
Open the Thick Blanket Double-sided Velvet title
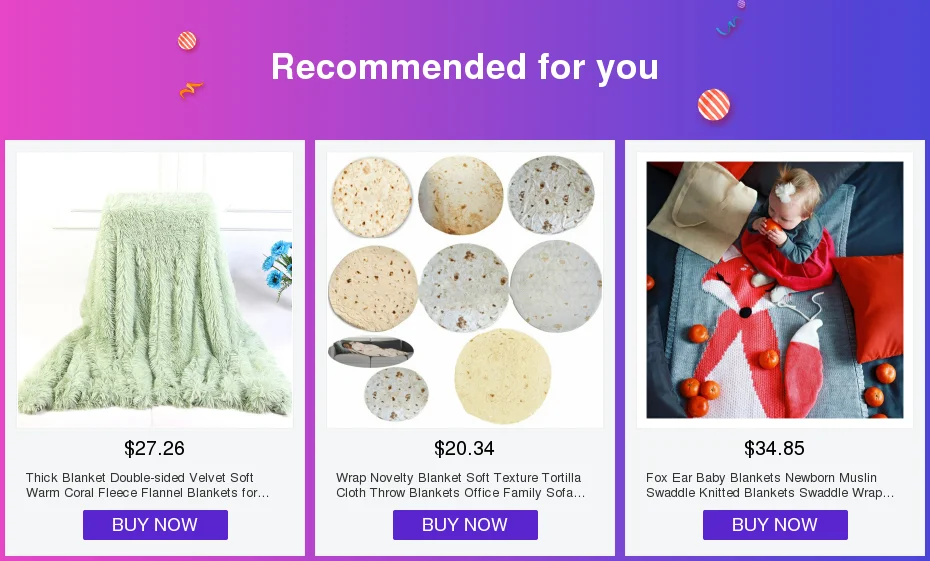[148, 485]
